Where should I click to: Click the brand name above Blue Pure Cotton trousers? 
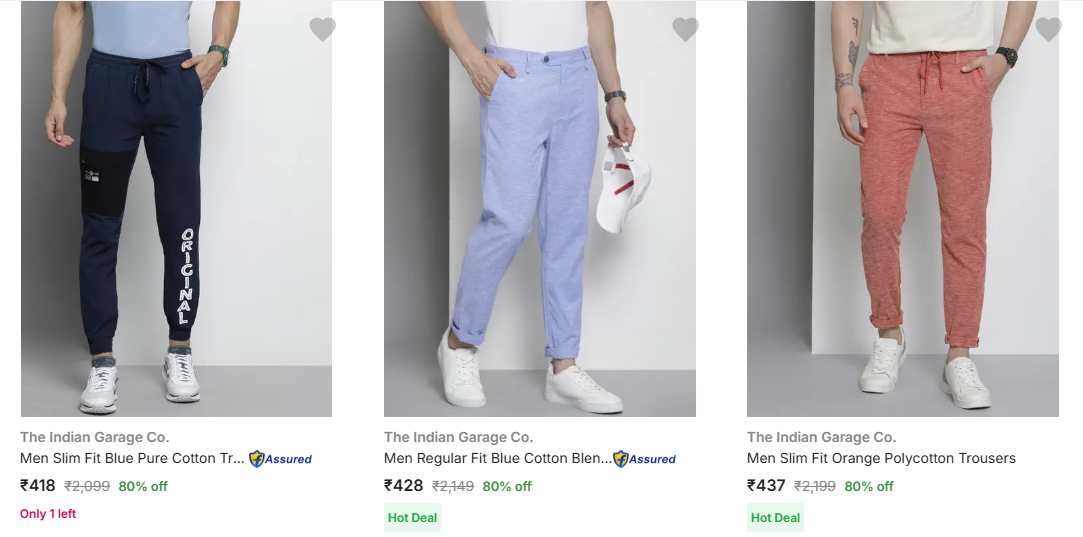95,437
